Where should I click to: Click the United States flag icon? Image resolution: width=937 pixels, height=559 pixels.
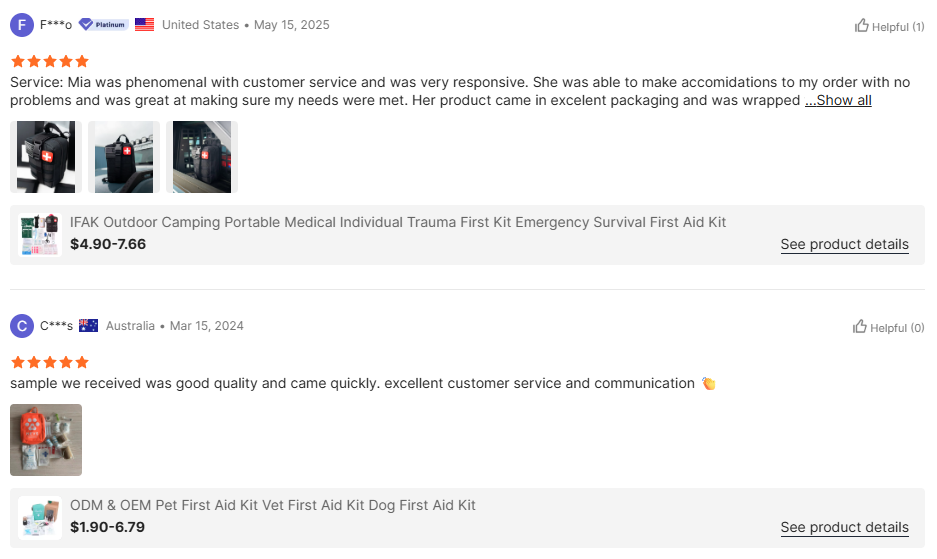coord(145,25)
